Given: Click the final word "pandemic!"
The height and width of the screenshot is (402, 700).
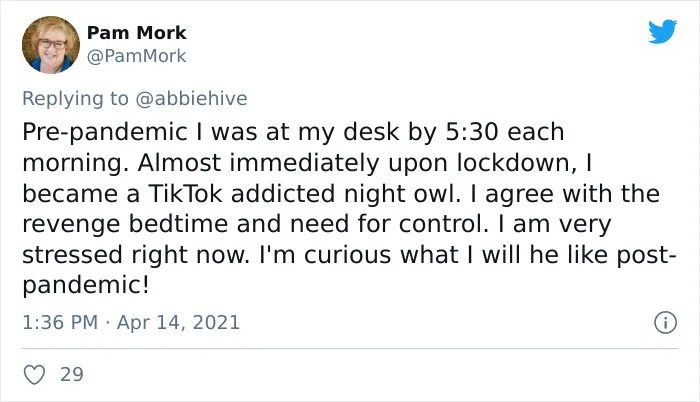Looking at the screenshot, I should [86, 286].
